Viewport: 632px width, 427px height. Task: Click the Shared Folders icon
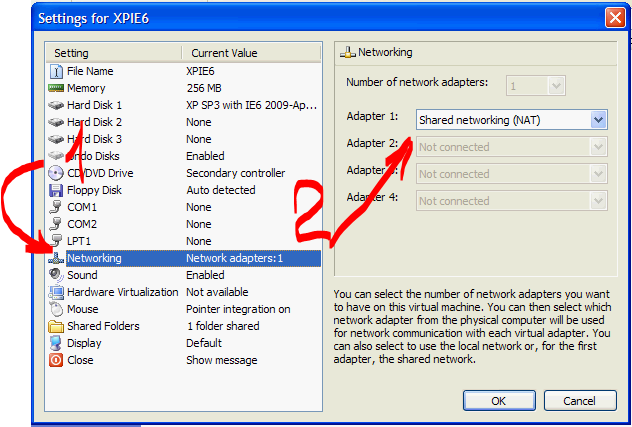point(56,326)
